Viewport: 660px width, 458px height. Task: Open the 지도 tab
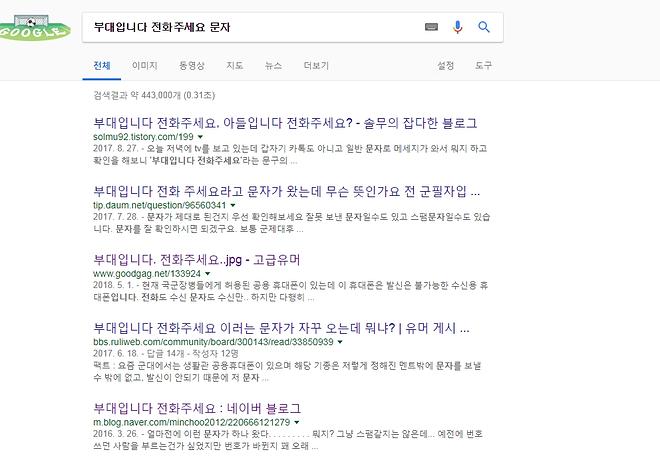pos(234,66)
